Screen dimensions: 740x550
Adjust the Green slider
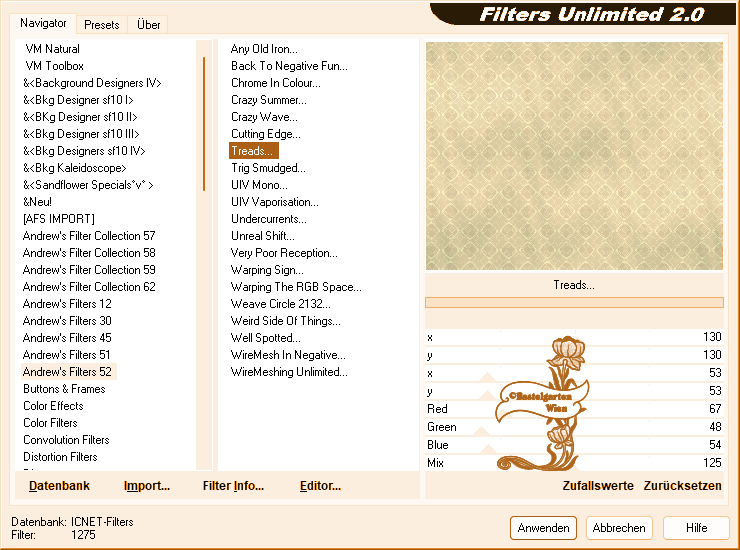tap(574, 427)
